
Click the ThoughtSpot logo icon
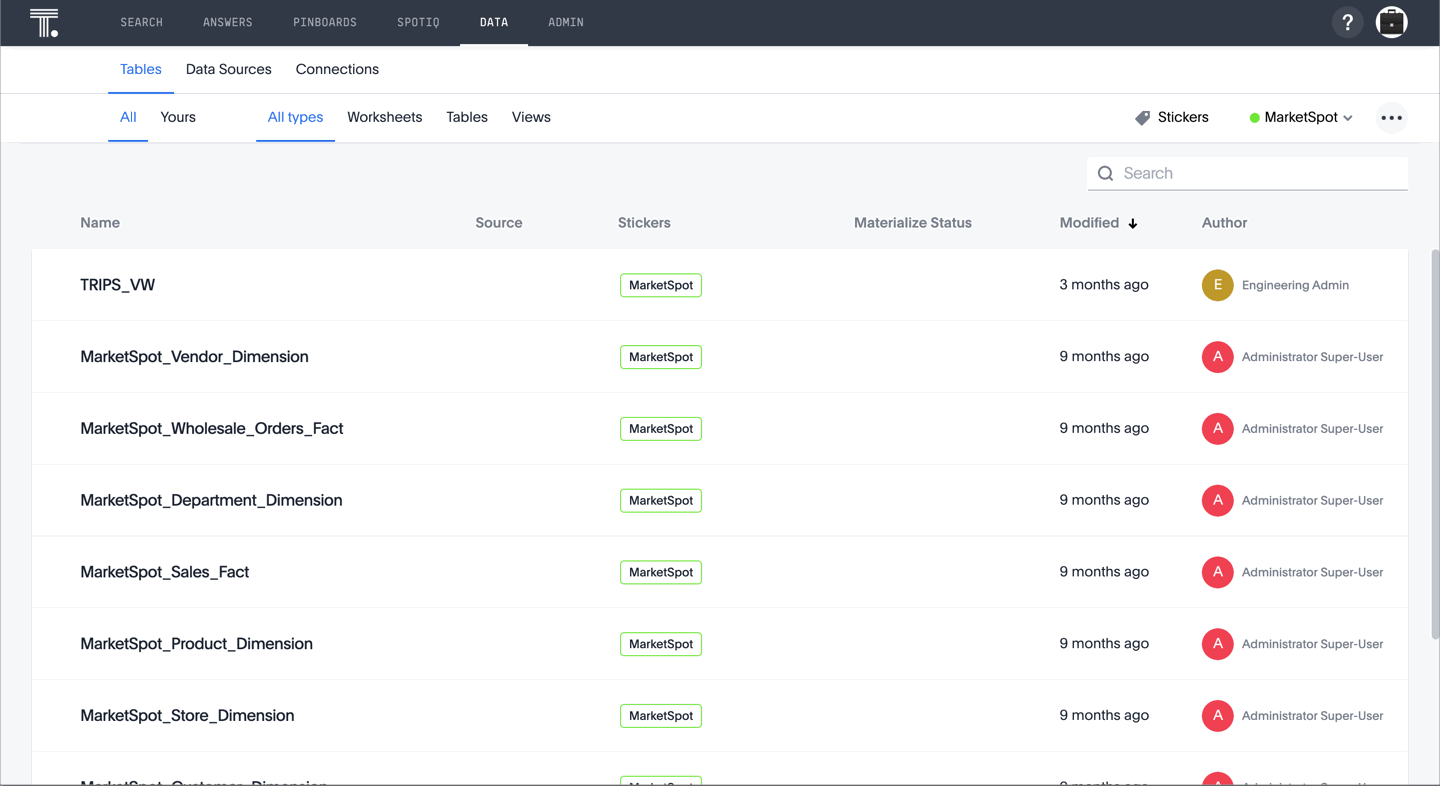tap(44, 22)
